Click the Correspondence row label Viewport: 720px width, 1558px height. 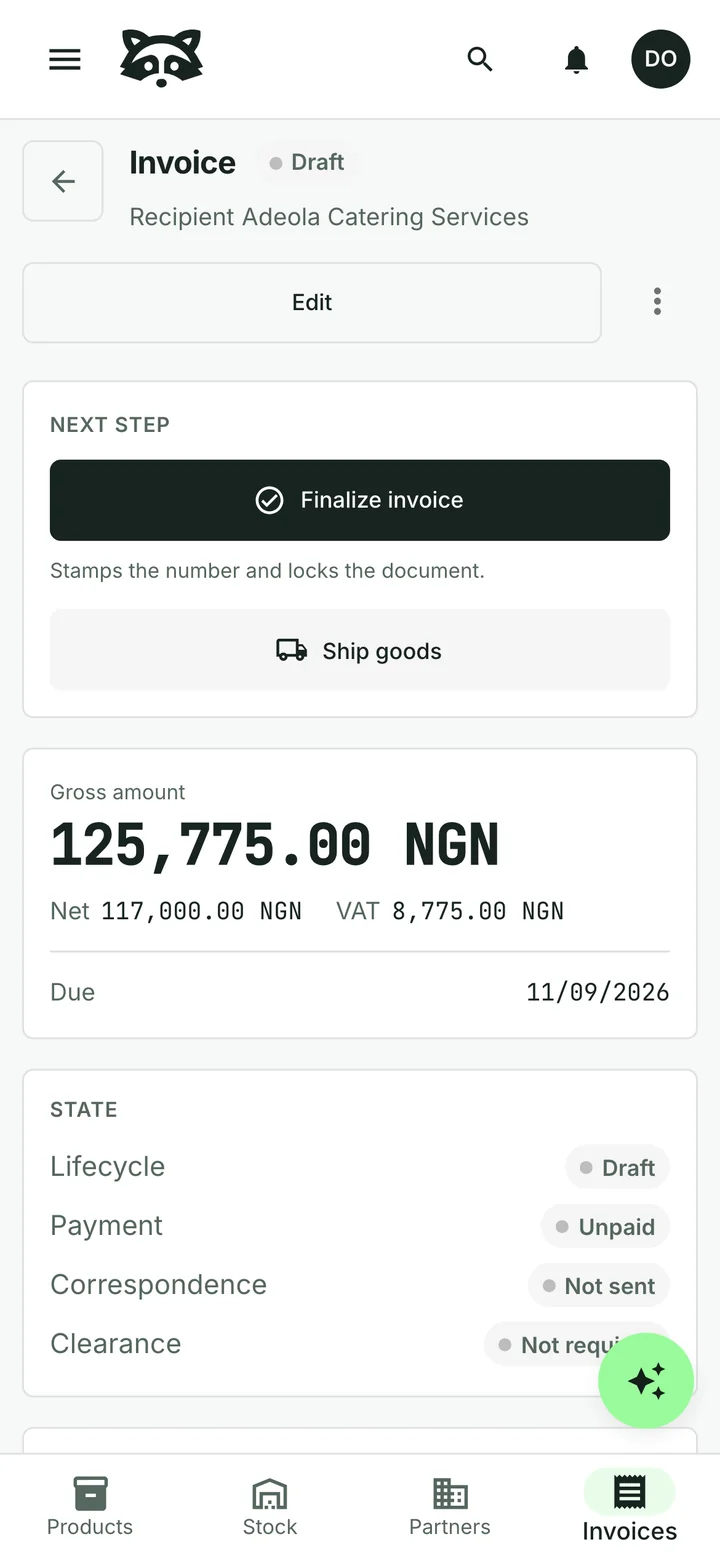pyautogui.click(x=158, y=1285)
